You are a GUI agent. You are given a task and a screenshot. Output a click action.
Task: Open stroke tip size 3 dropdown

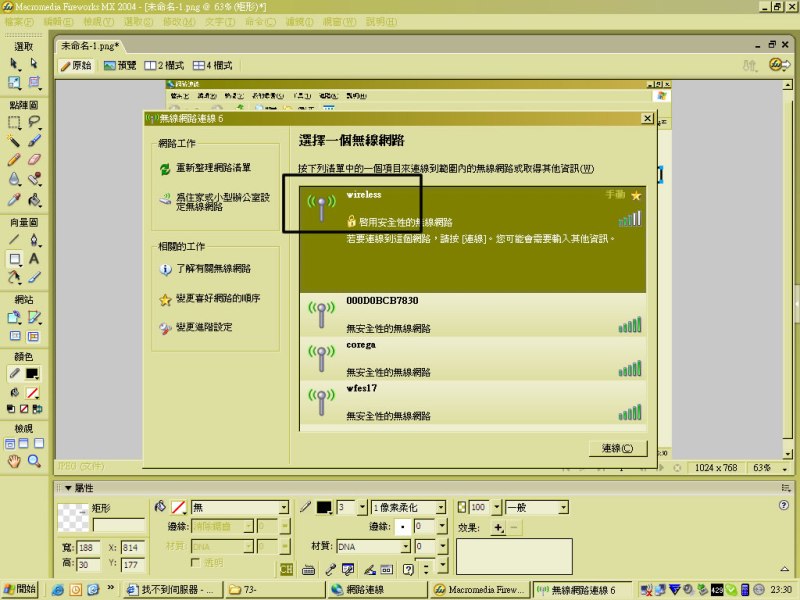pos(362,507)
